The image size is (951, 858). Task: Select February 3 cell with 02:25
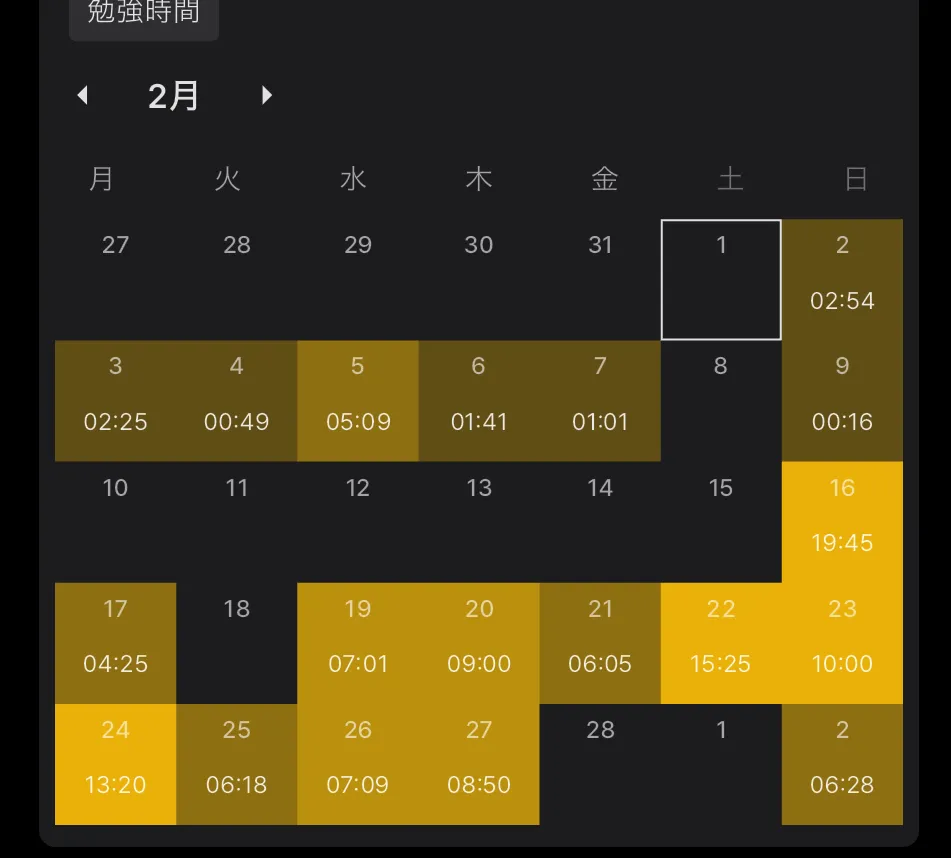[x=115, y=401]
